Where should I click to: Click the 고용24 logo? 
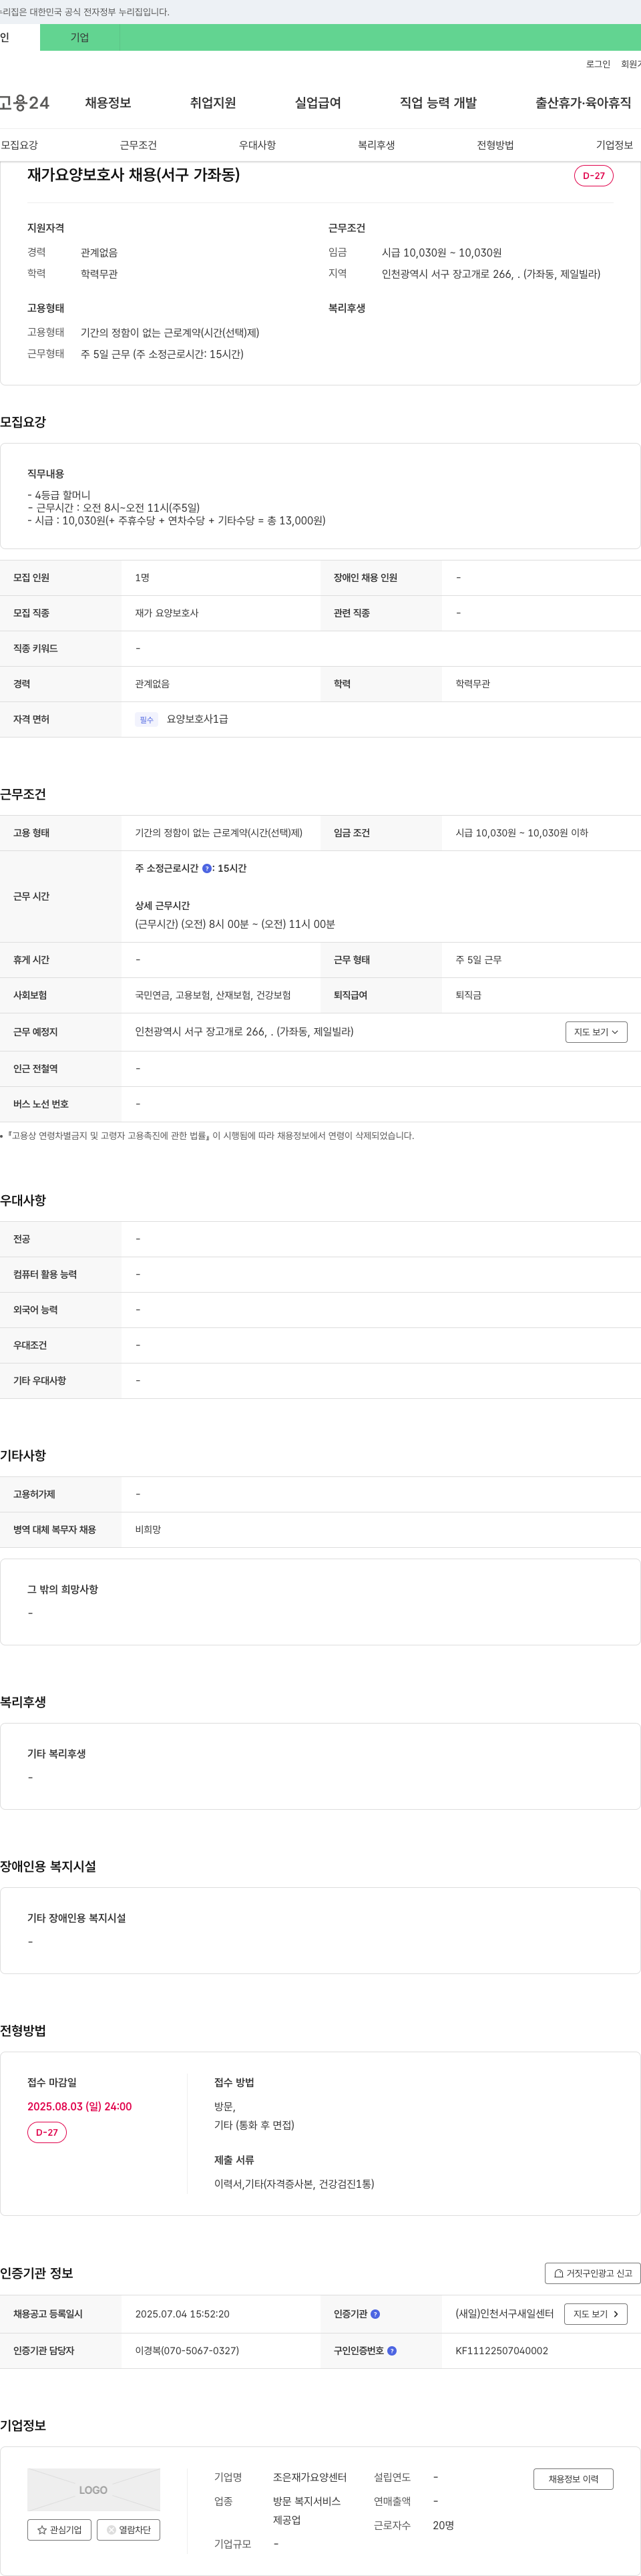pos(24,103)
